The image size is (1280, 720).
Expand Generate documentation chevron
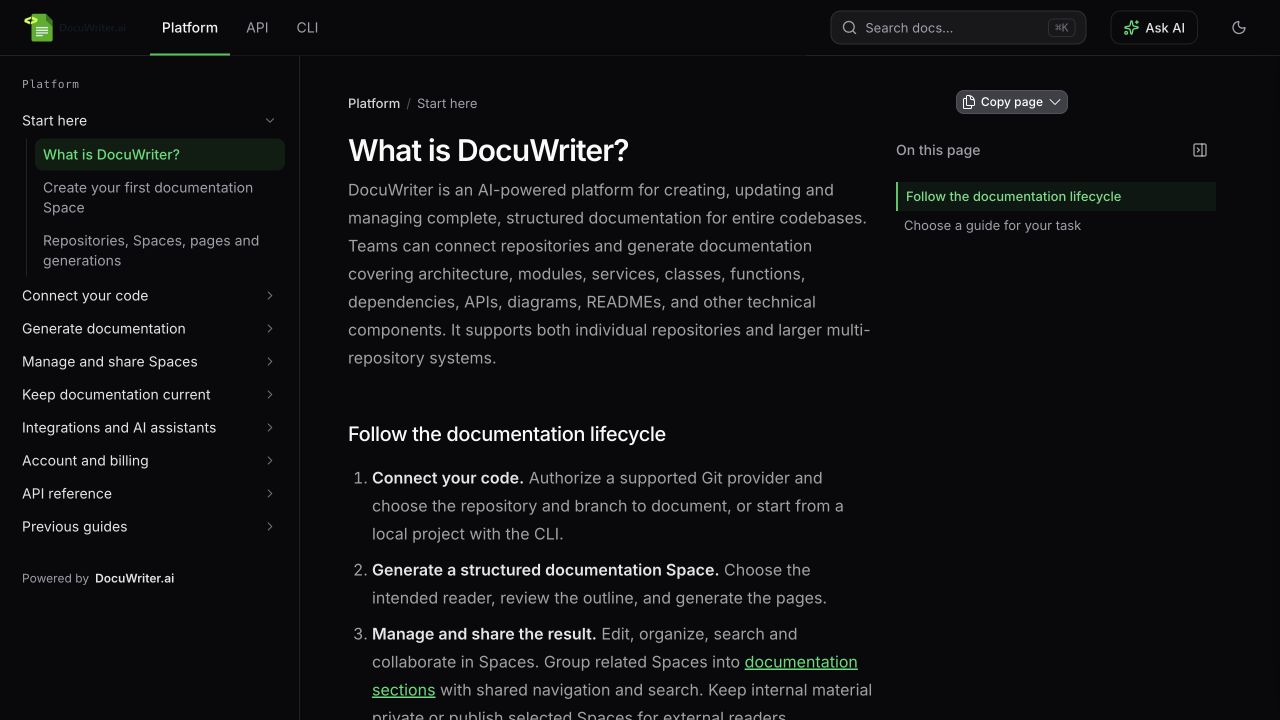(270, 329)
